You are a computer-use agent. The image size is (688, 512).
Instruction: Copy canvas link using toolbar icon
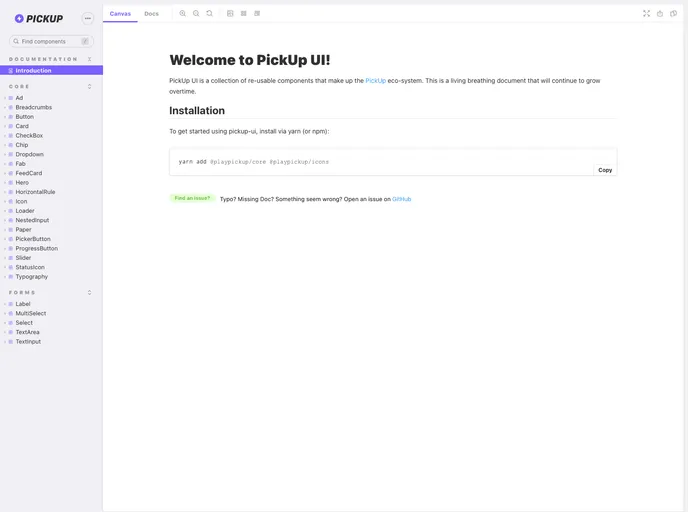673,14
